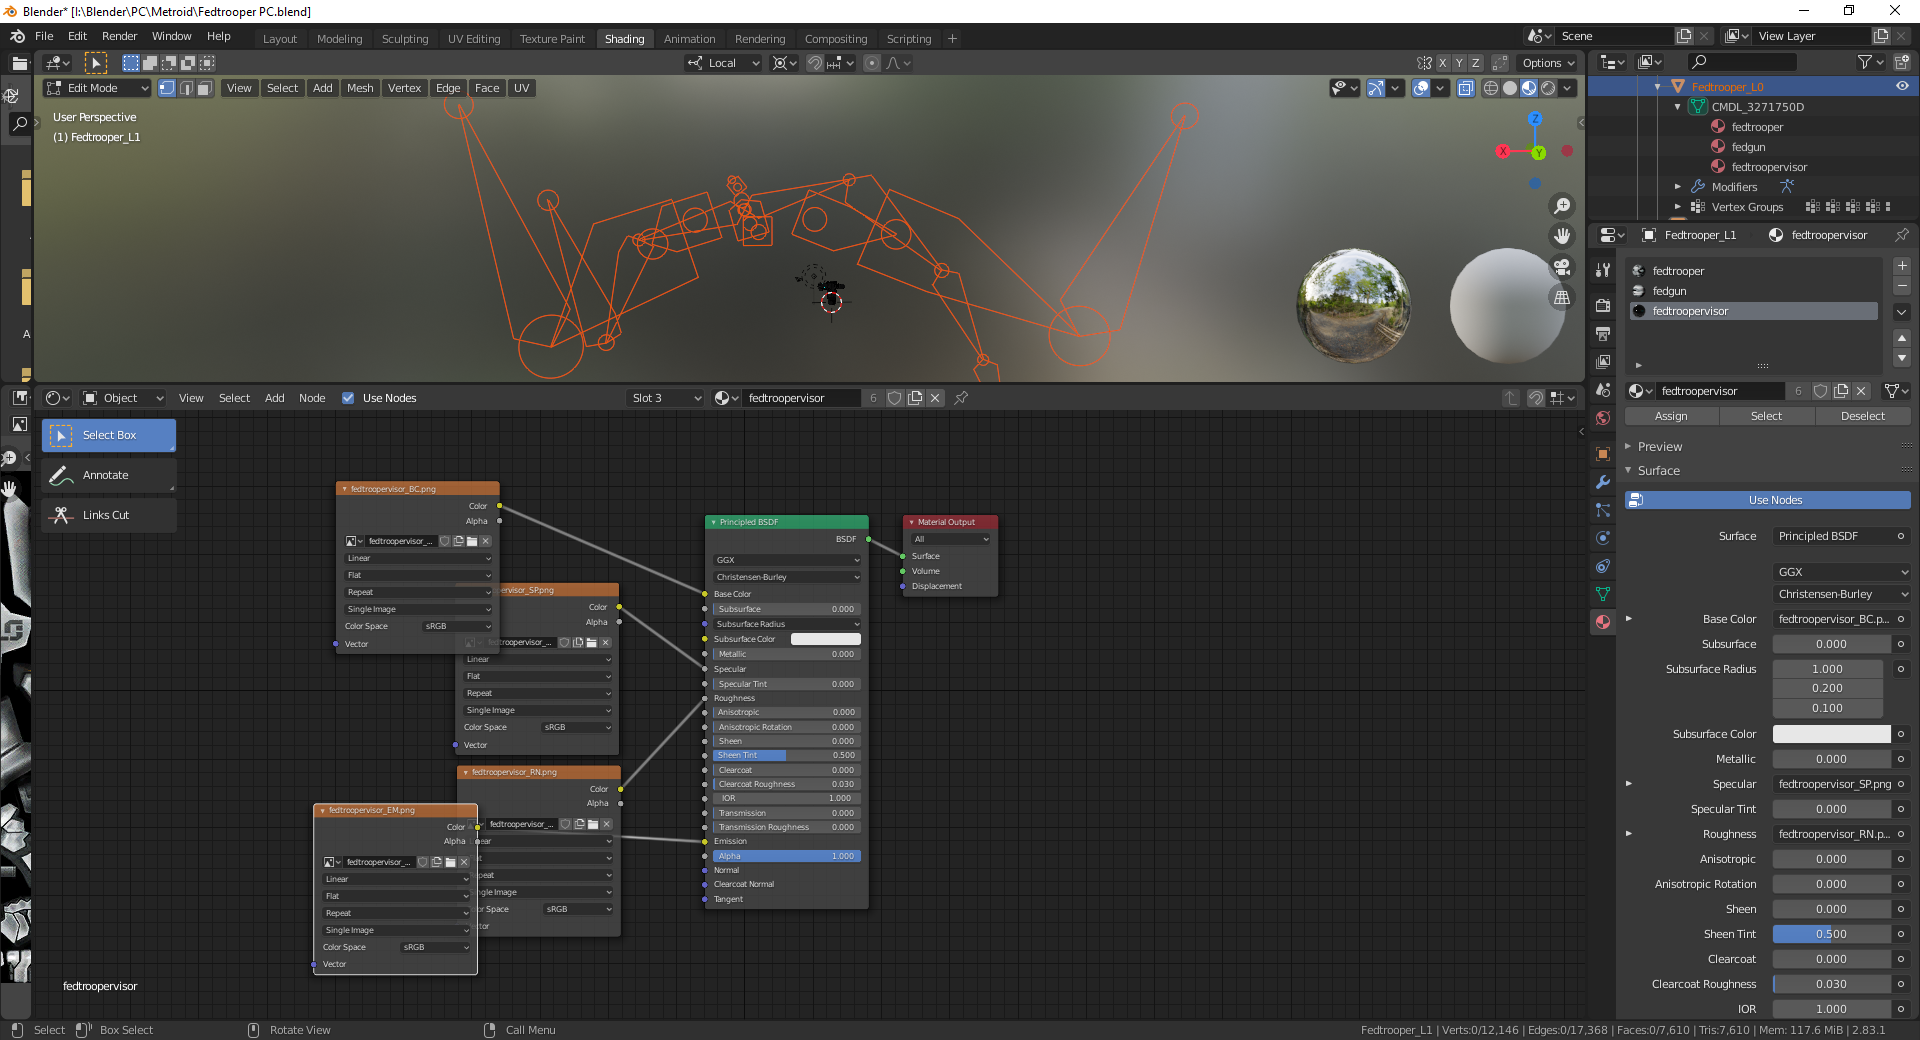Uncheck Use Nodes in node editor header
The width and height of the screenshot is (1920, 1040).
[x=348, y=398]
